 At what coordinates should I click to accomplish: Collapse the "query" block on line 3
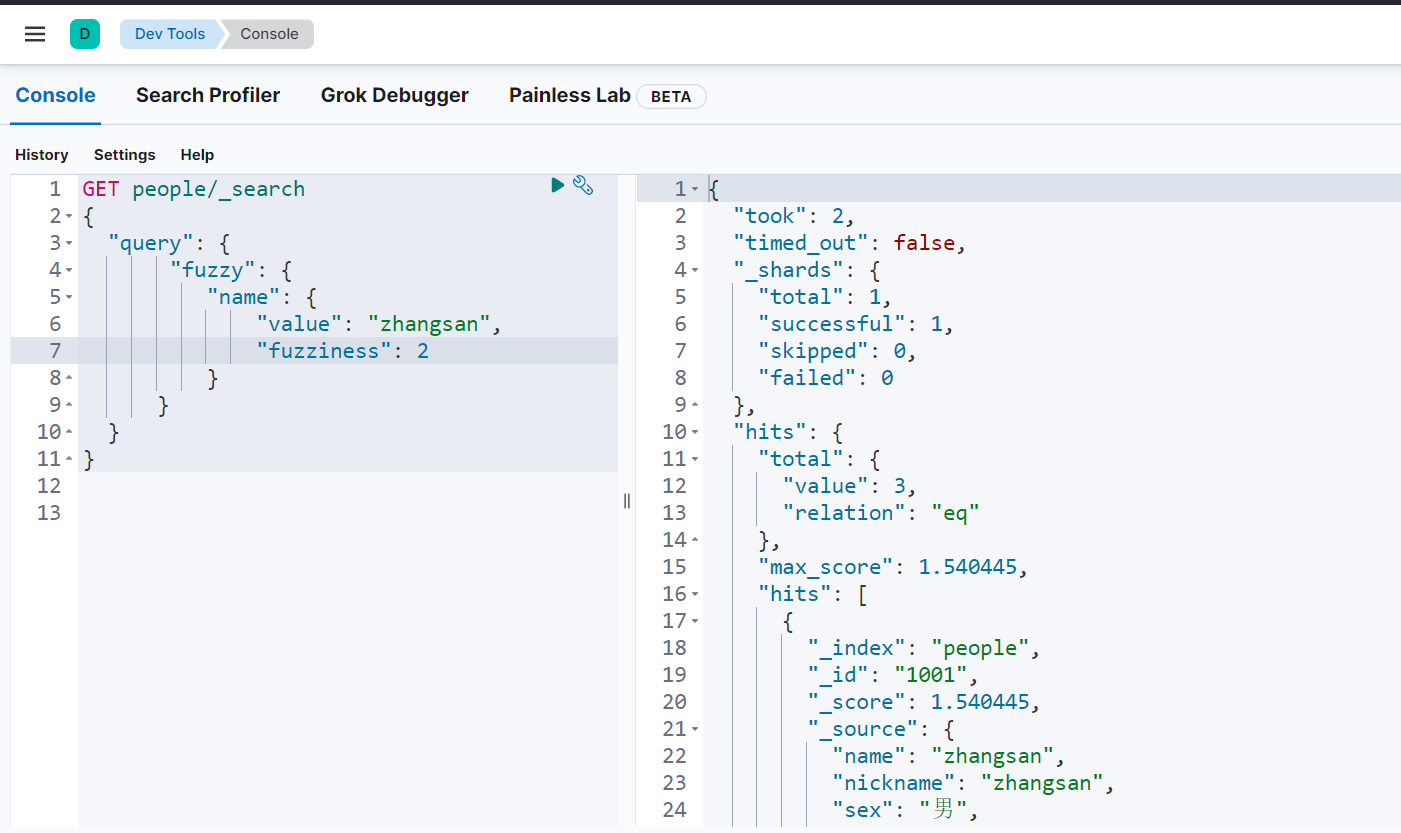tap(69, 244)
